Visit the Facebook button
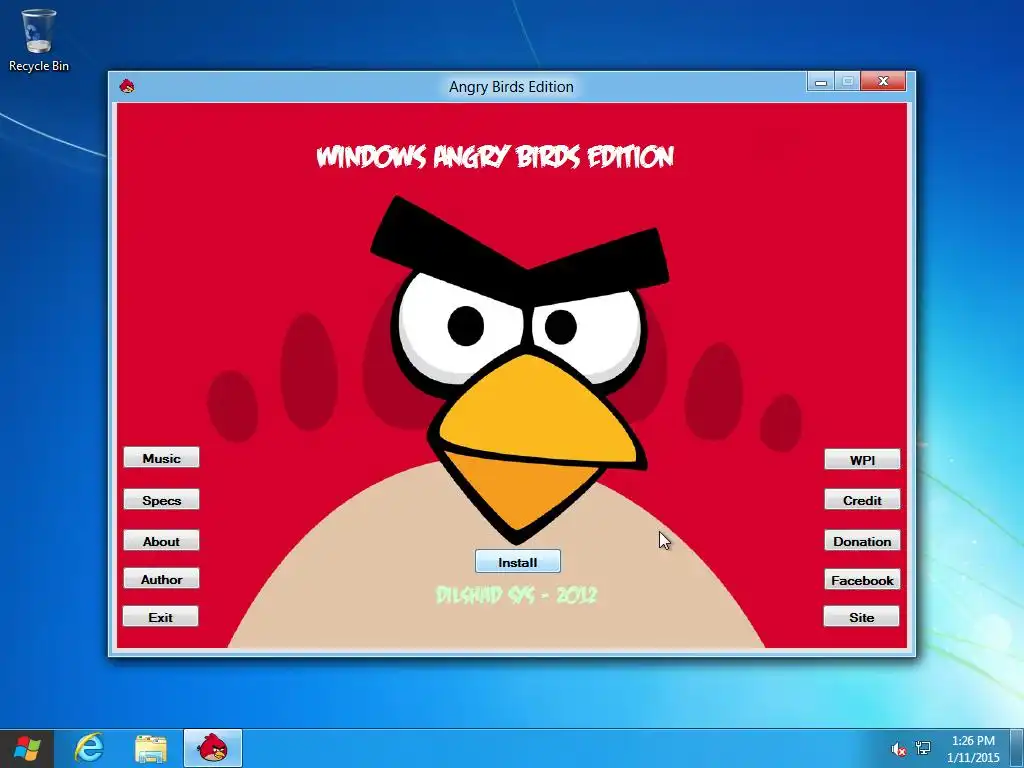Image resolution: width=1024 pixels, height=768 pixels. click(x=862, y=579)
